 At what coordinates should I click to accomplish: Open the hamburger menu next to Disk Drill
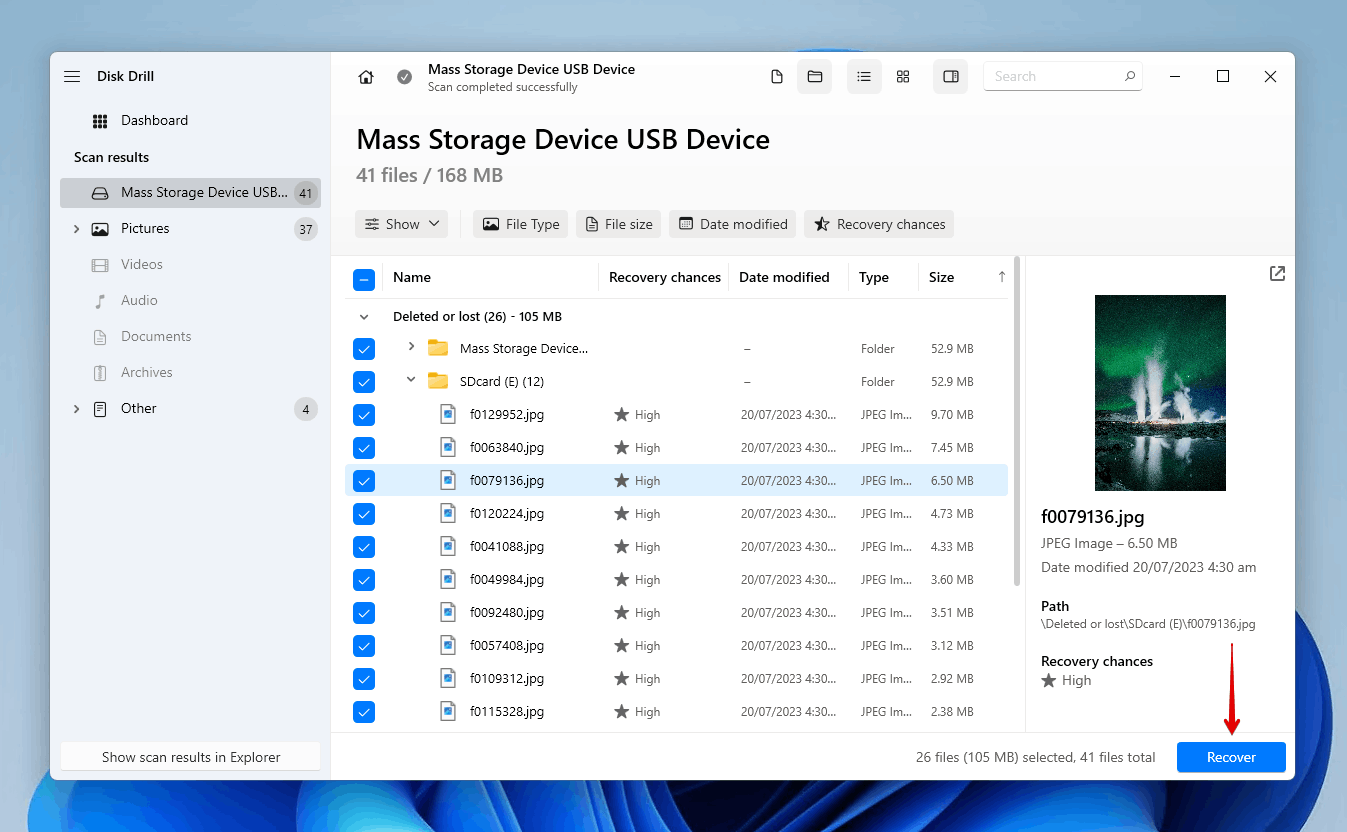[x=72, y=76]
